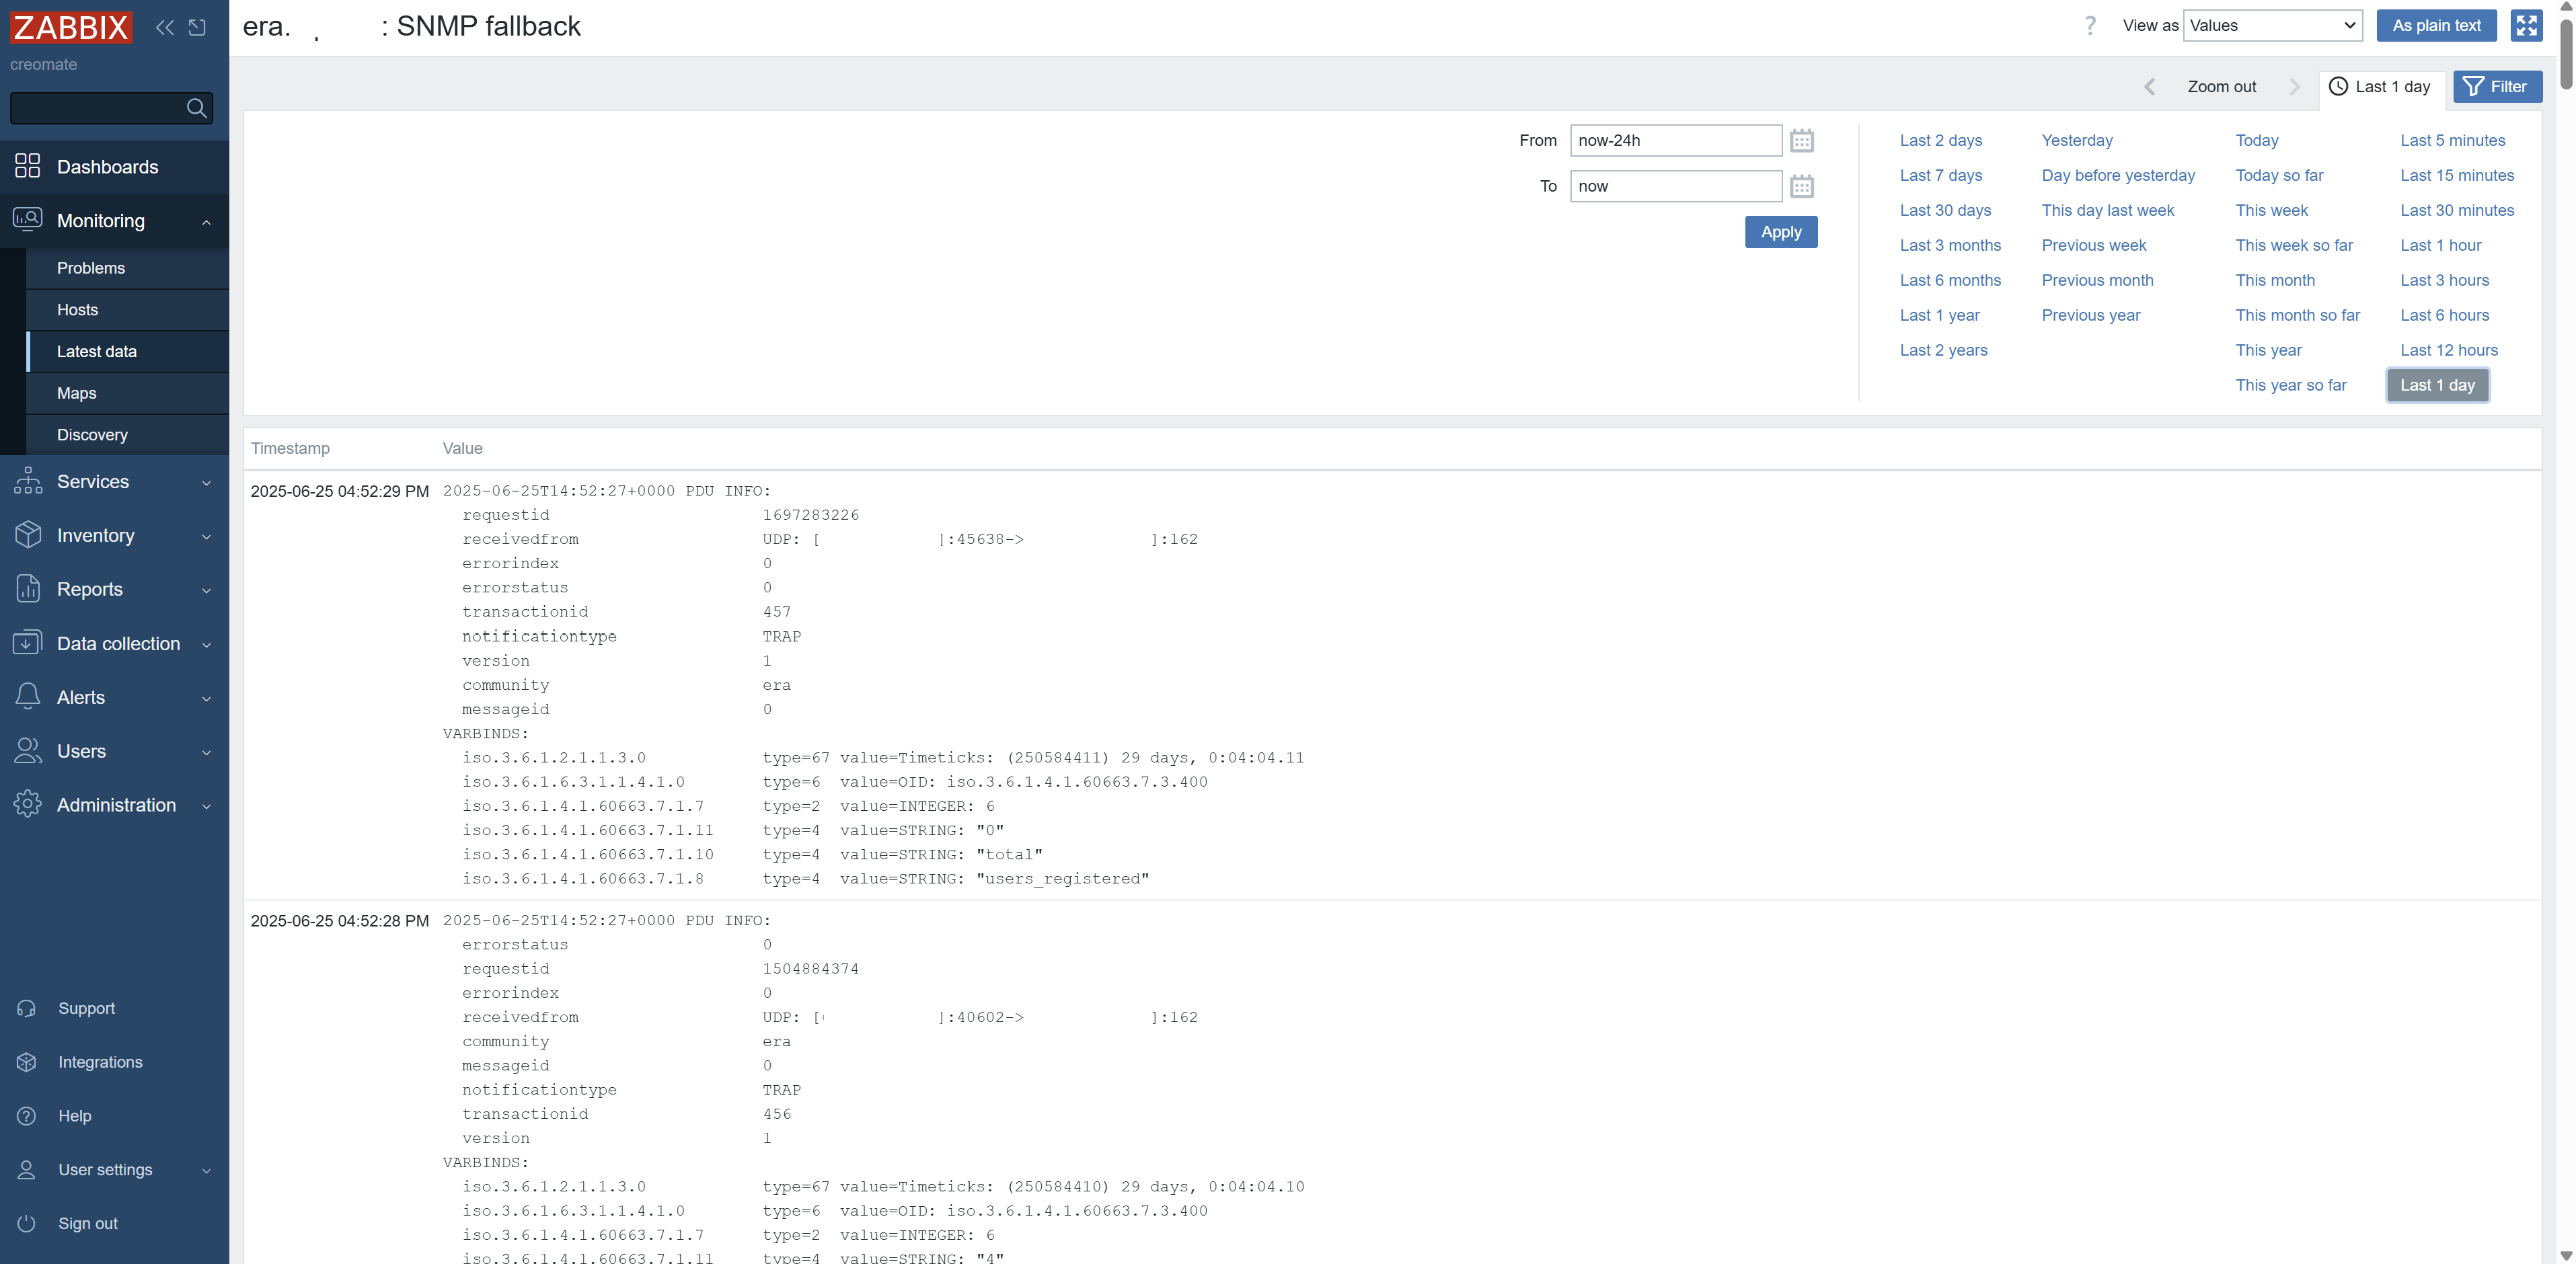Screen dimensions: 2576x1264
Task: Click the Apply button
Action: pos(1780,232)
